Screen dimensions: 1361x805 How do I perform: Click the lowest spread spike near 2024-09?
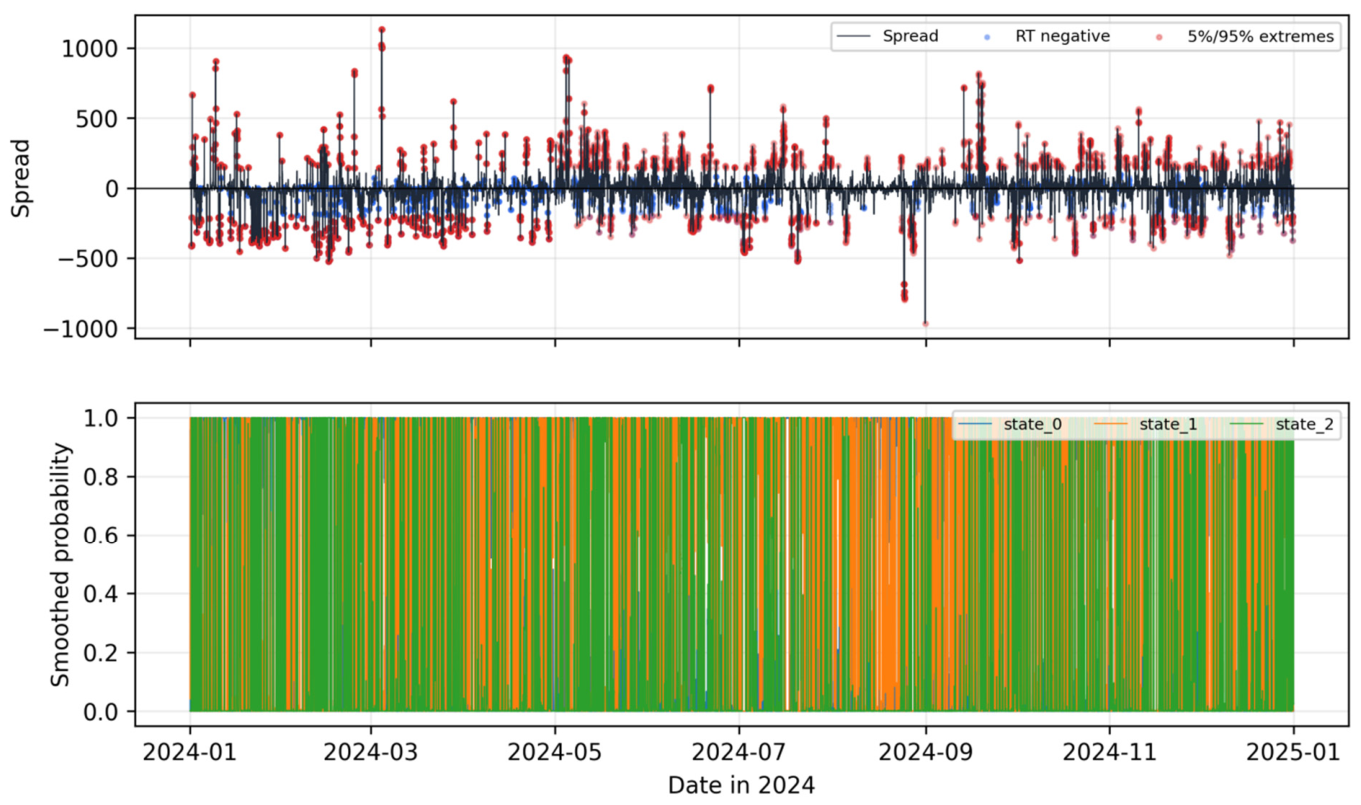[x=925, y=323]
